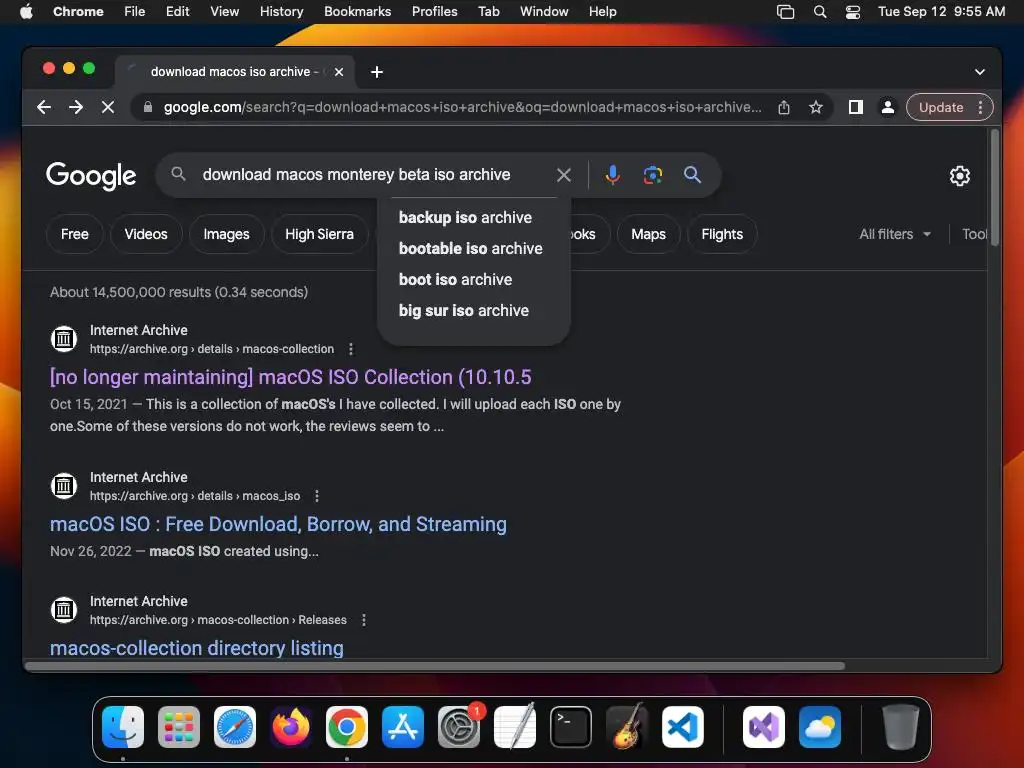The height and width of the screenshot is (768, 1024).
Task: Close the download macos iso archive tab
Action: coord(339,72)
